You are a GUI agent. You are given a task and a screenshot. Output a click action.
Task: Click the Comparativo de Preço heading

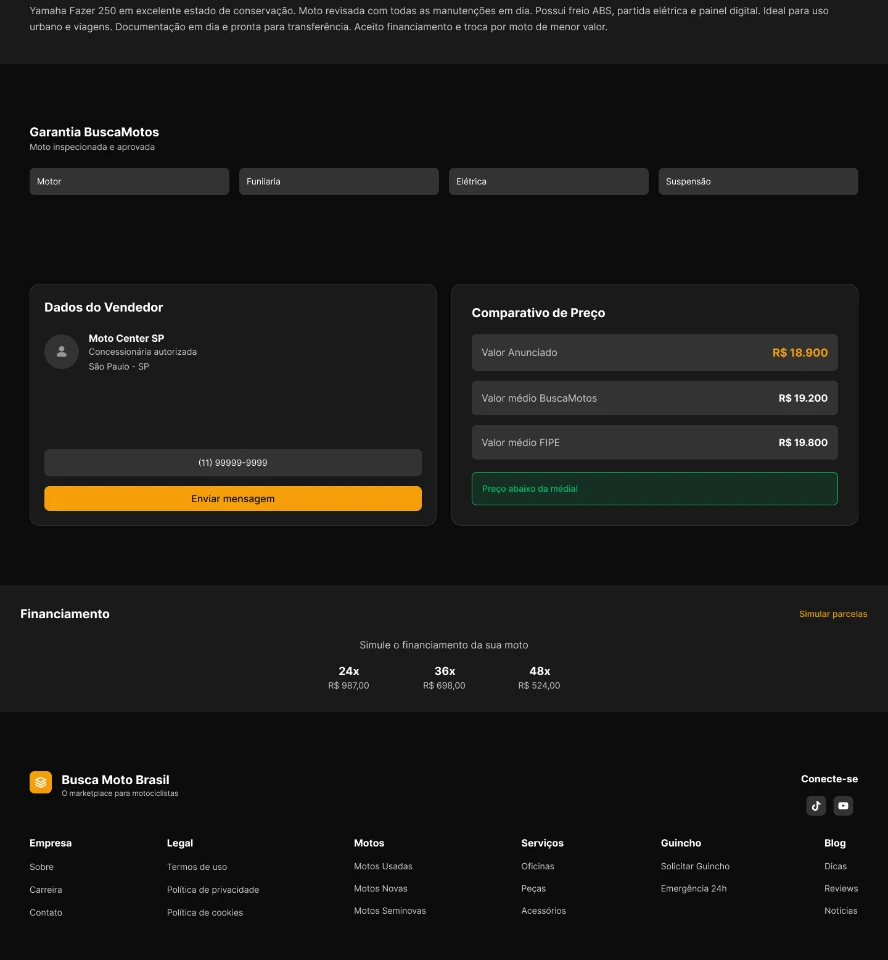(x=538, y=313)
